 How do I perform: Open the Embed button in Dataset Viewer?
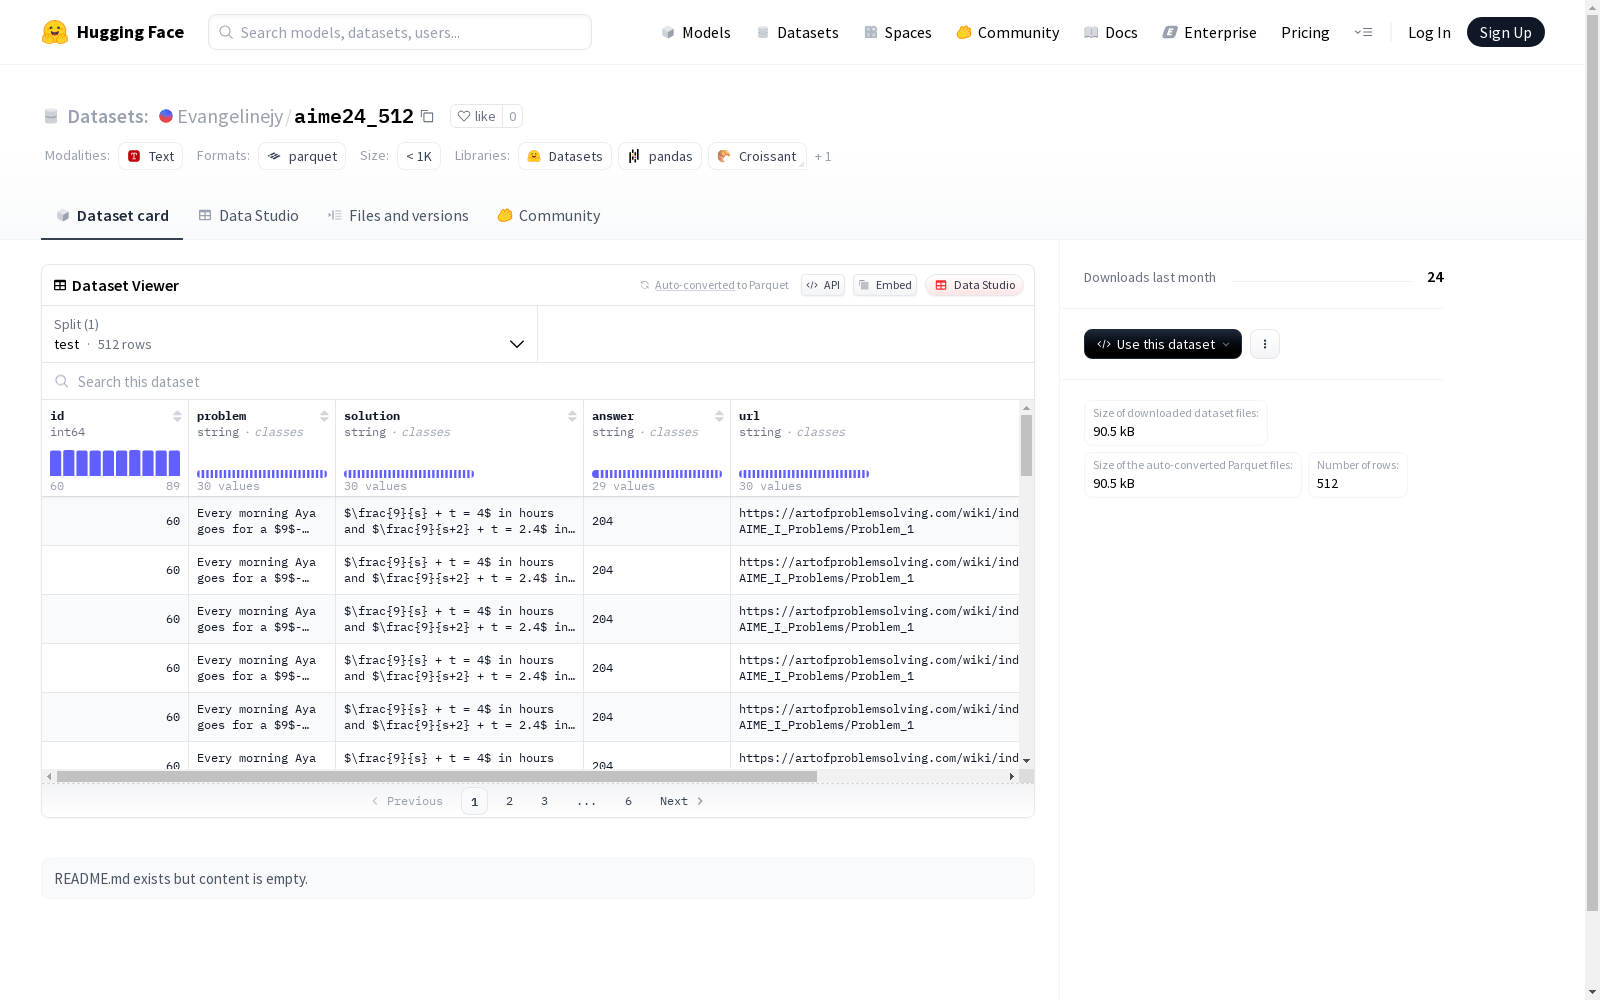[x=885, y=285]
